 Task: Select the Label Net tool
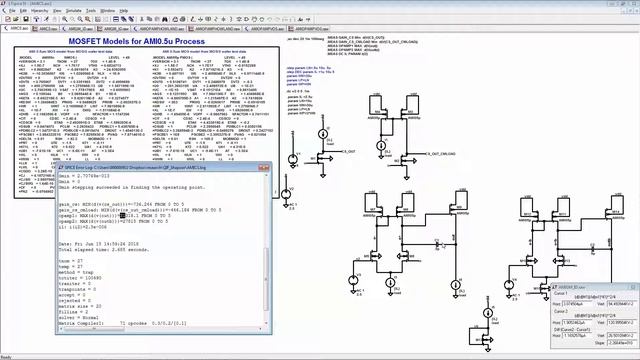click(208, 19)
